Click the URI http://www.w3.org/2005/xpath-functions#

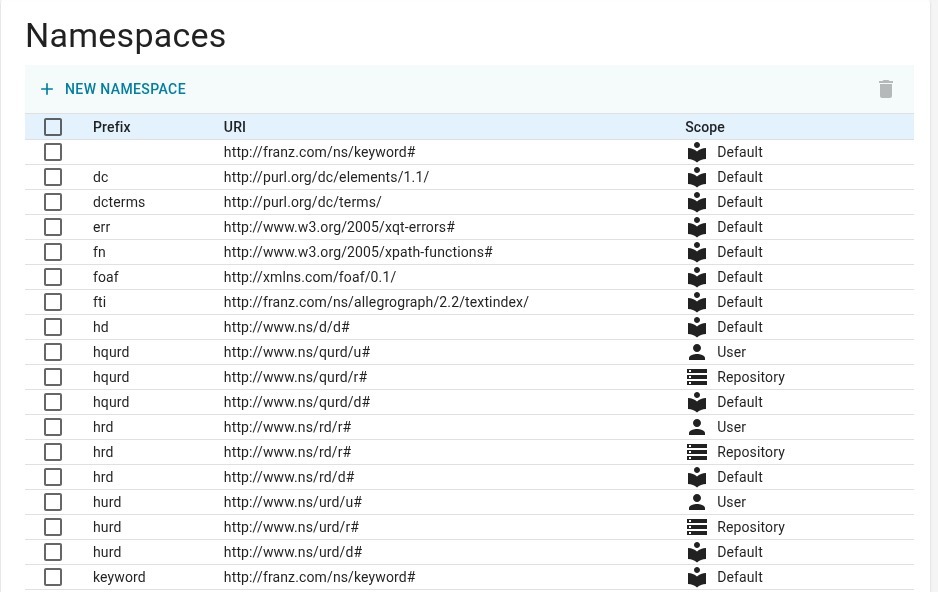(x=358, y=252)
